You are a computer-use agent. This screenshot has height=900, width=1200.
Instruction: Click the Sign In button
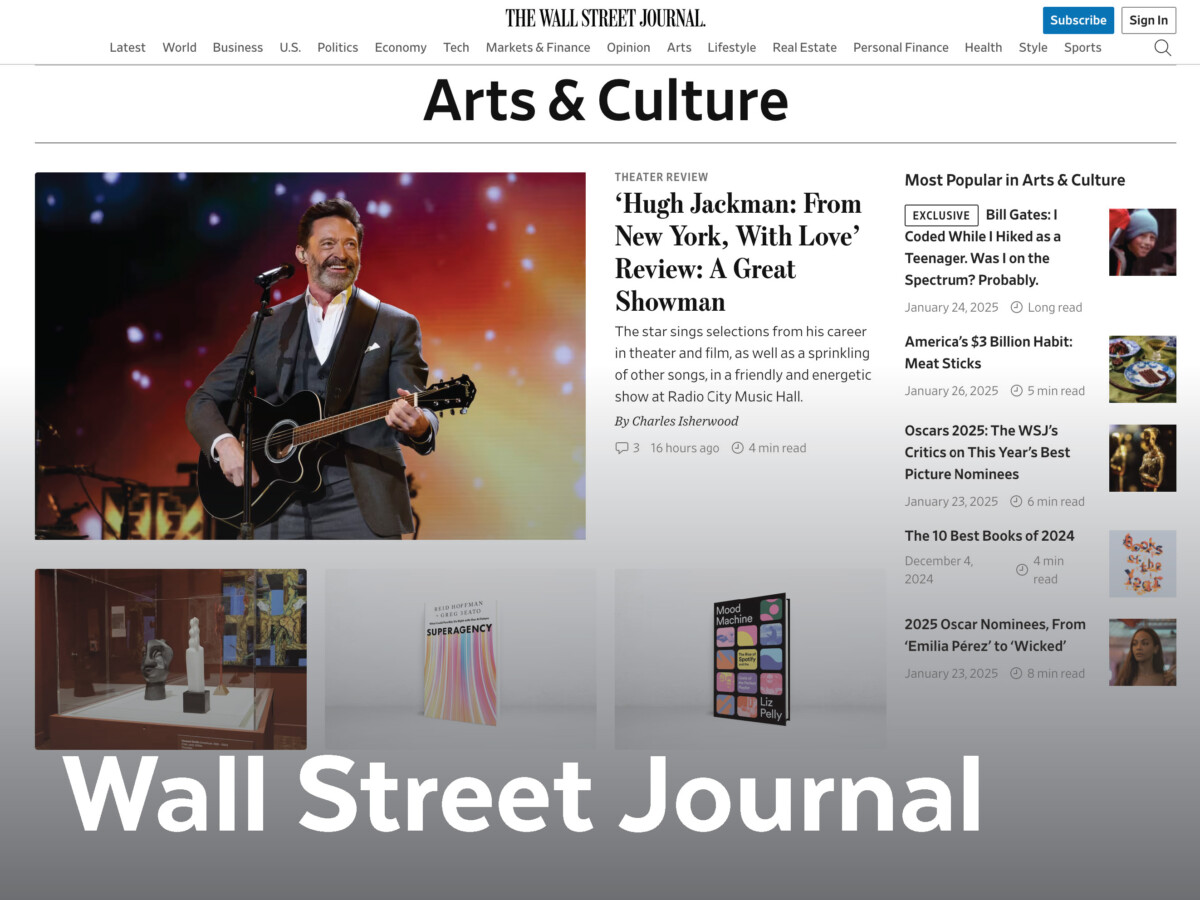click(x=1148, y=20)
